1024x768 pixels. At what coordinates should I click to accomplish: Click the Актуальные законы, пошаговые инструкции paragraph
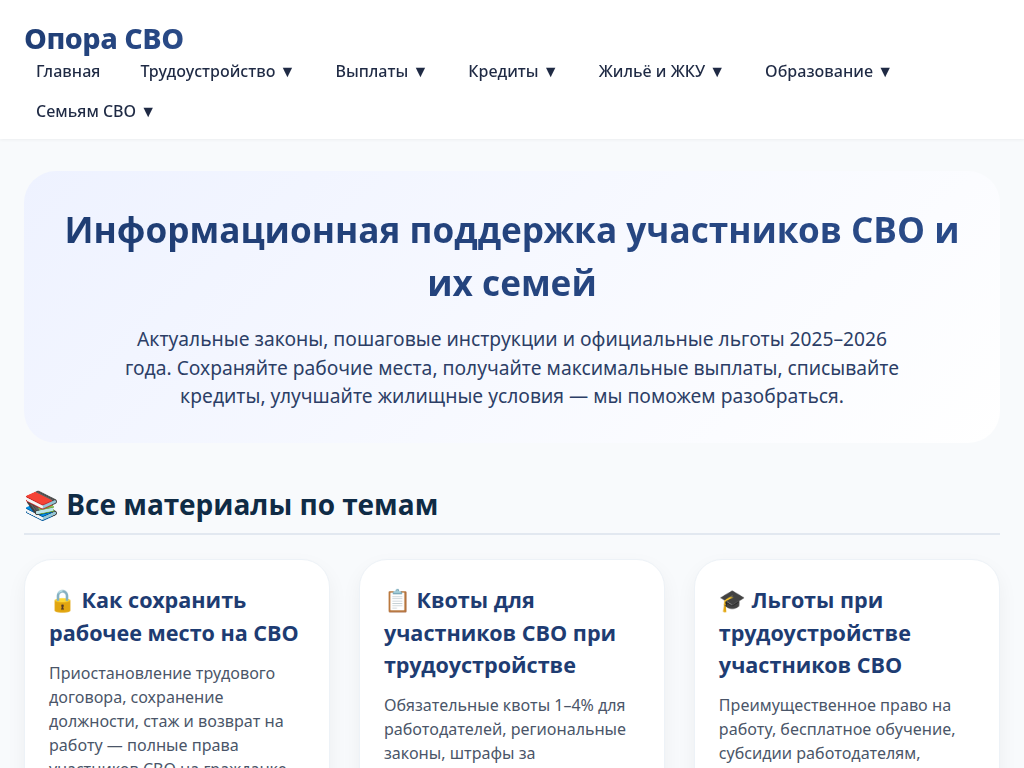512,368
